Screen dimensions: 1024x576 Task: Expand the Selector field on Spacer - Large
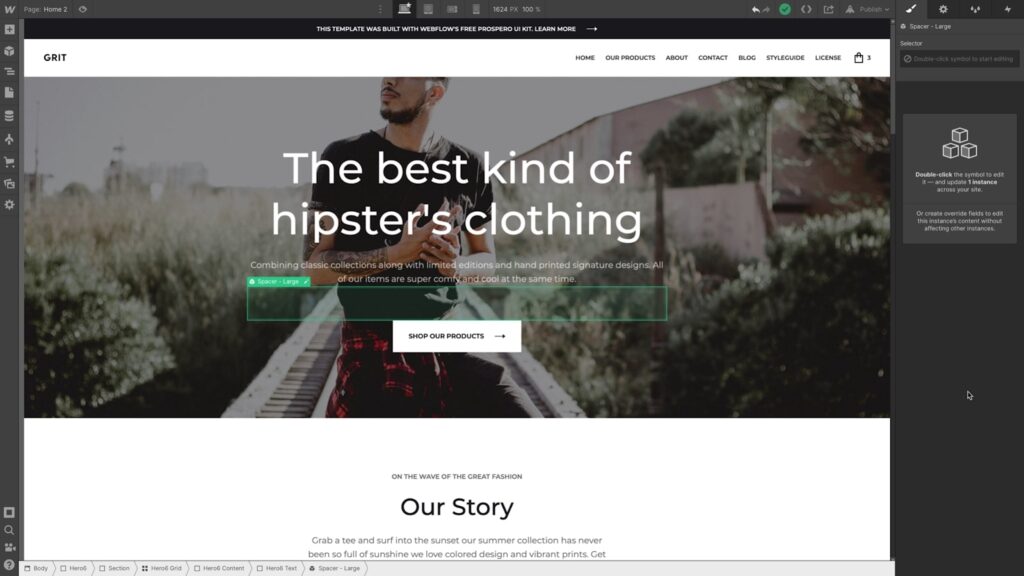pos(960,60)
